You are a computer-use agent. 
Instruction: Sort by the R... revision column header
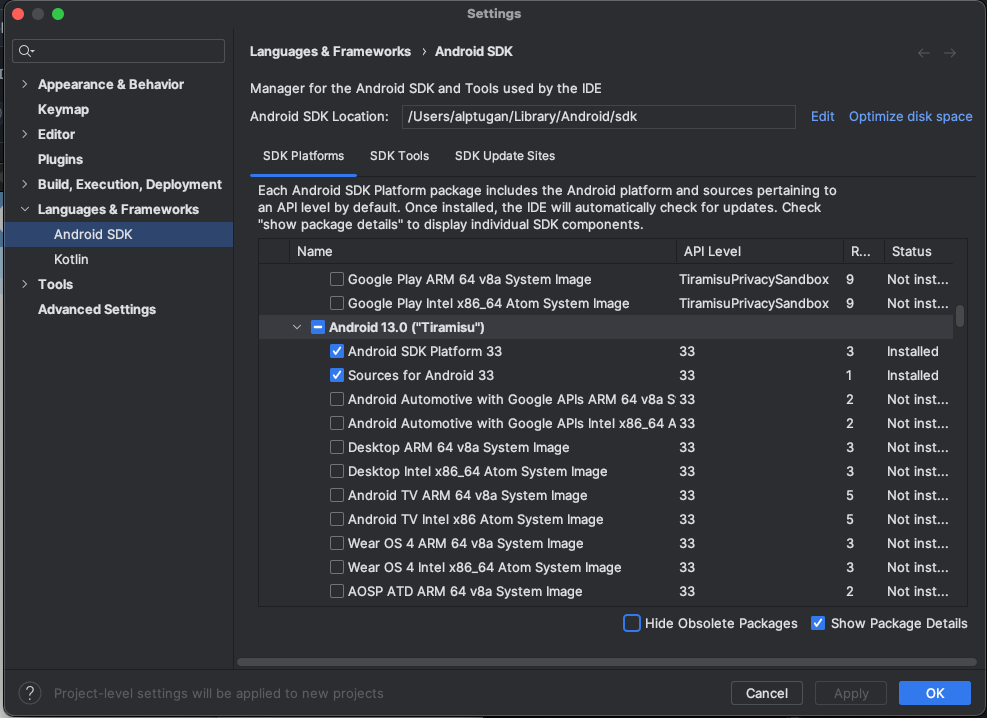864,251
